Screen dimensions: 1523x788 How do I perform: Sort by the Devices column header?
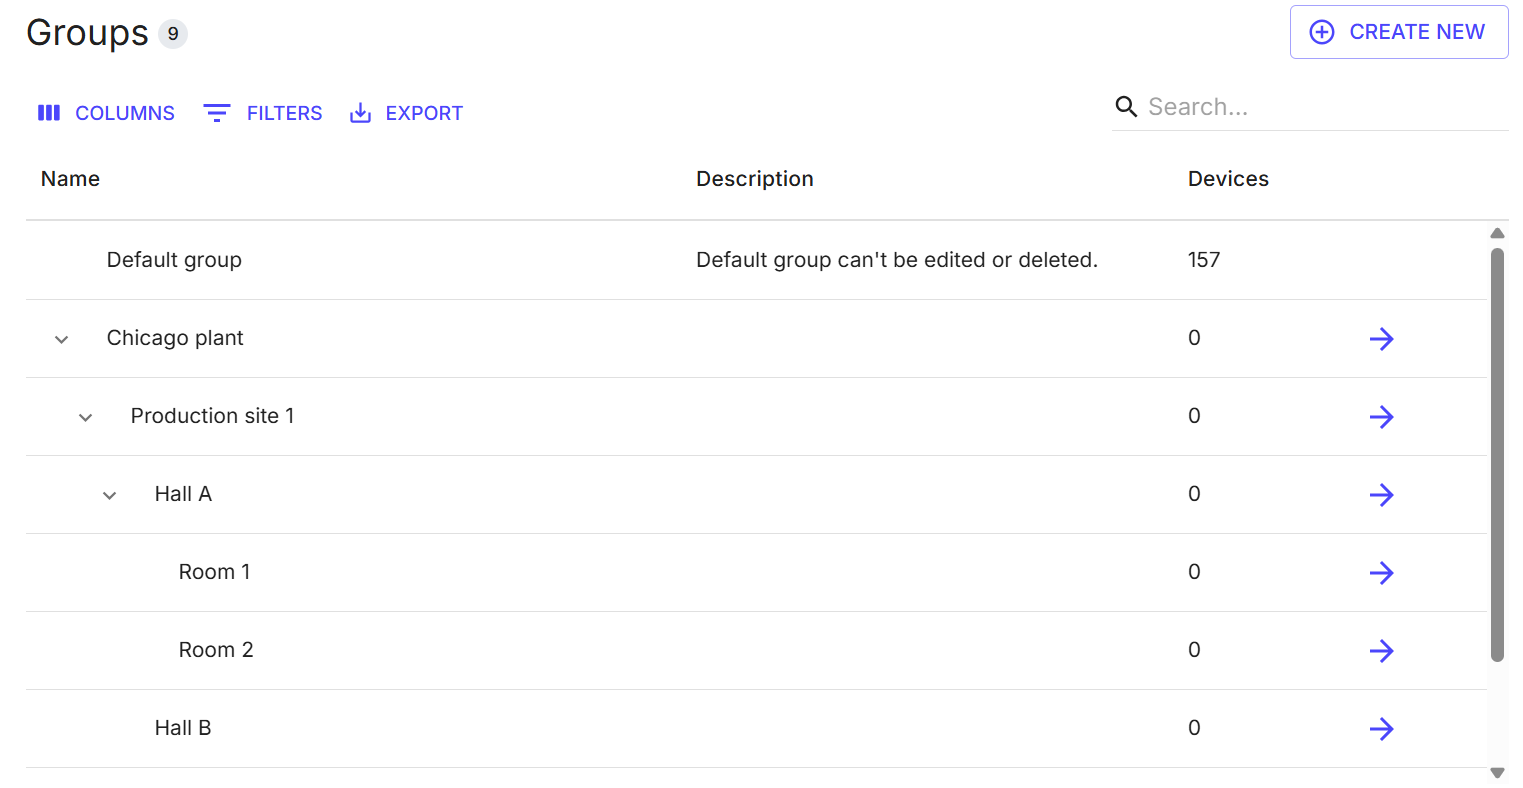tap(1228, 179)
